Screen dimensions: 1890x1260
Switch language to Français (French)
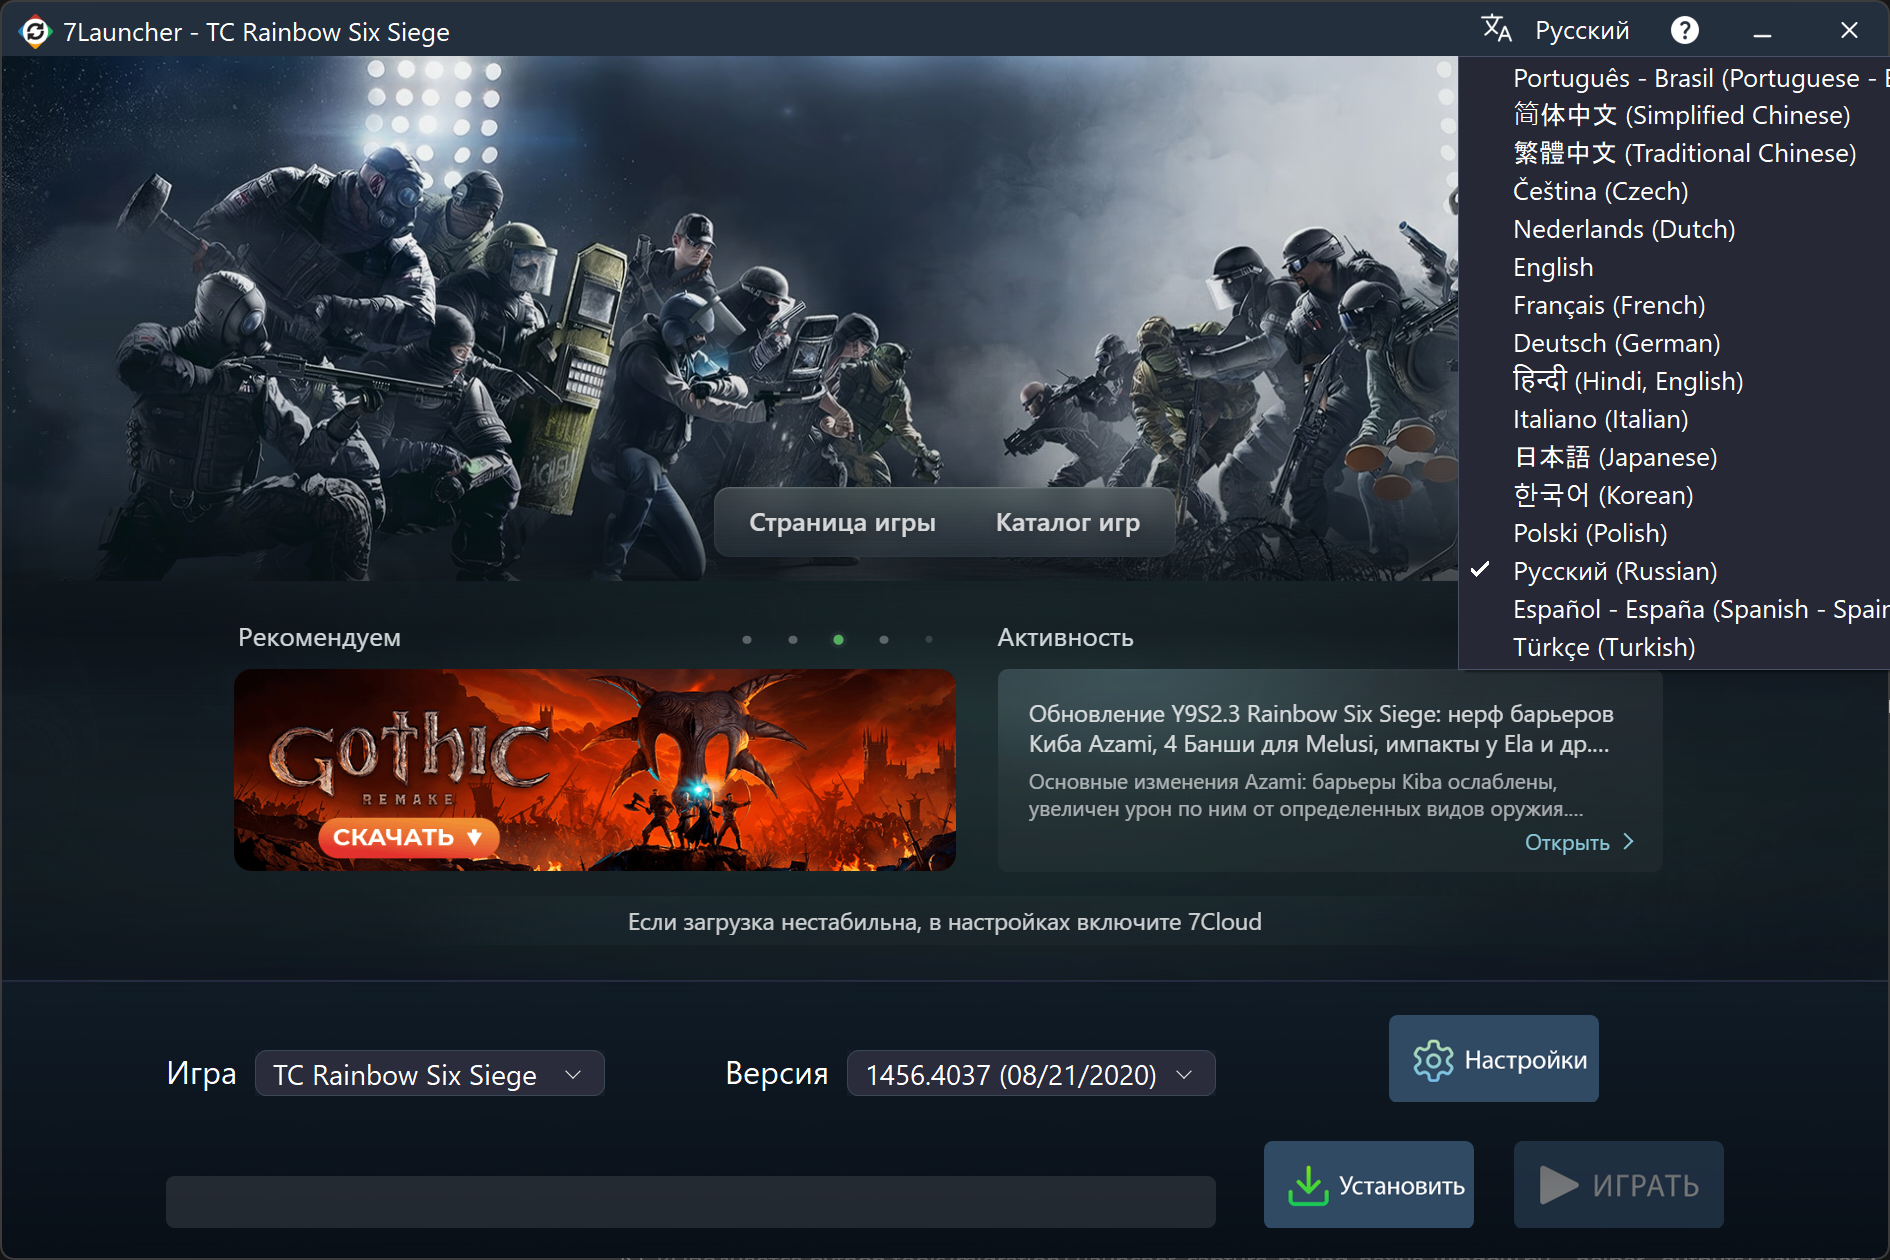click(1675, 306)
